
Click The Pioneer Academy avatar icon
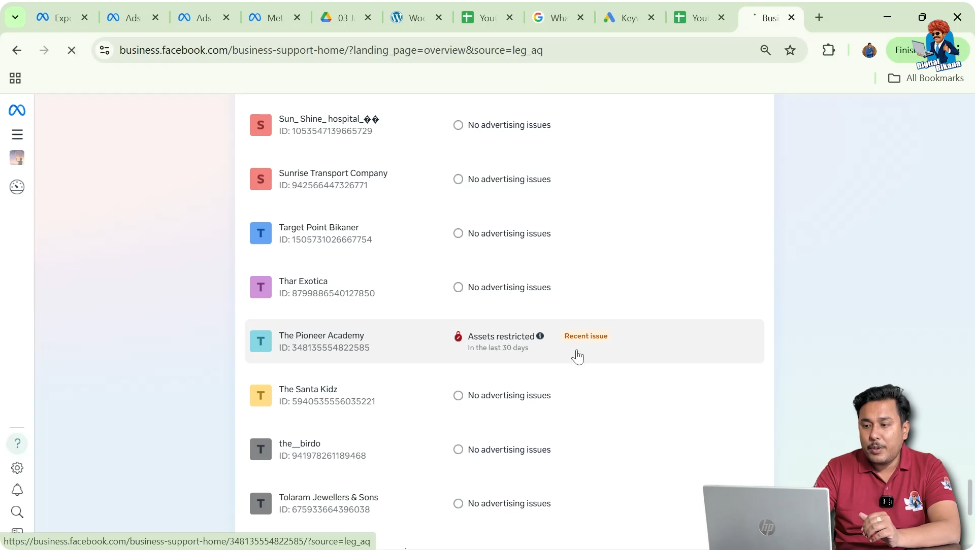(261, 341)
